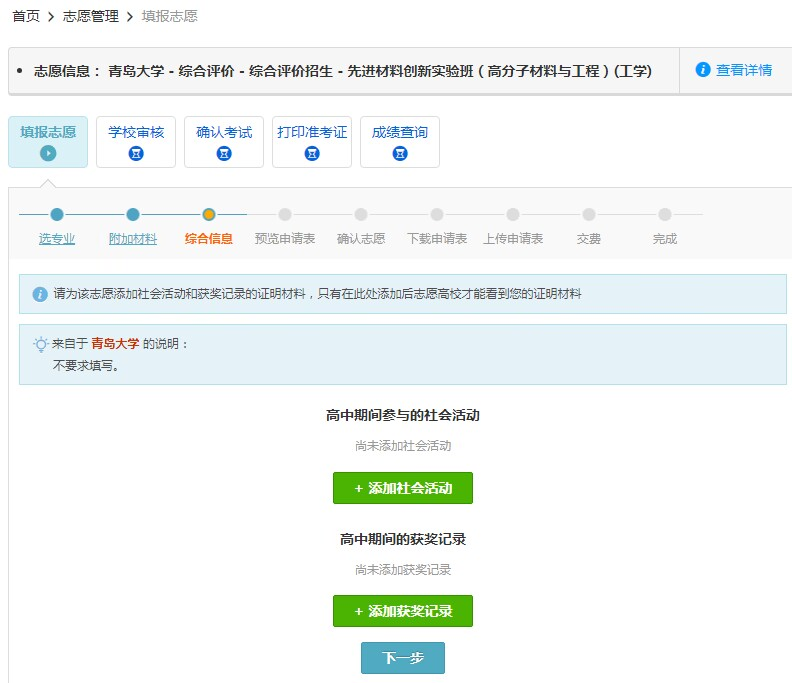Click the hourglass icon under 打印准考证
Screen dimensions: 792x683
312,153
